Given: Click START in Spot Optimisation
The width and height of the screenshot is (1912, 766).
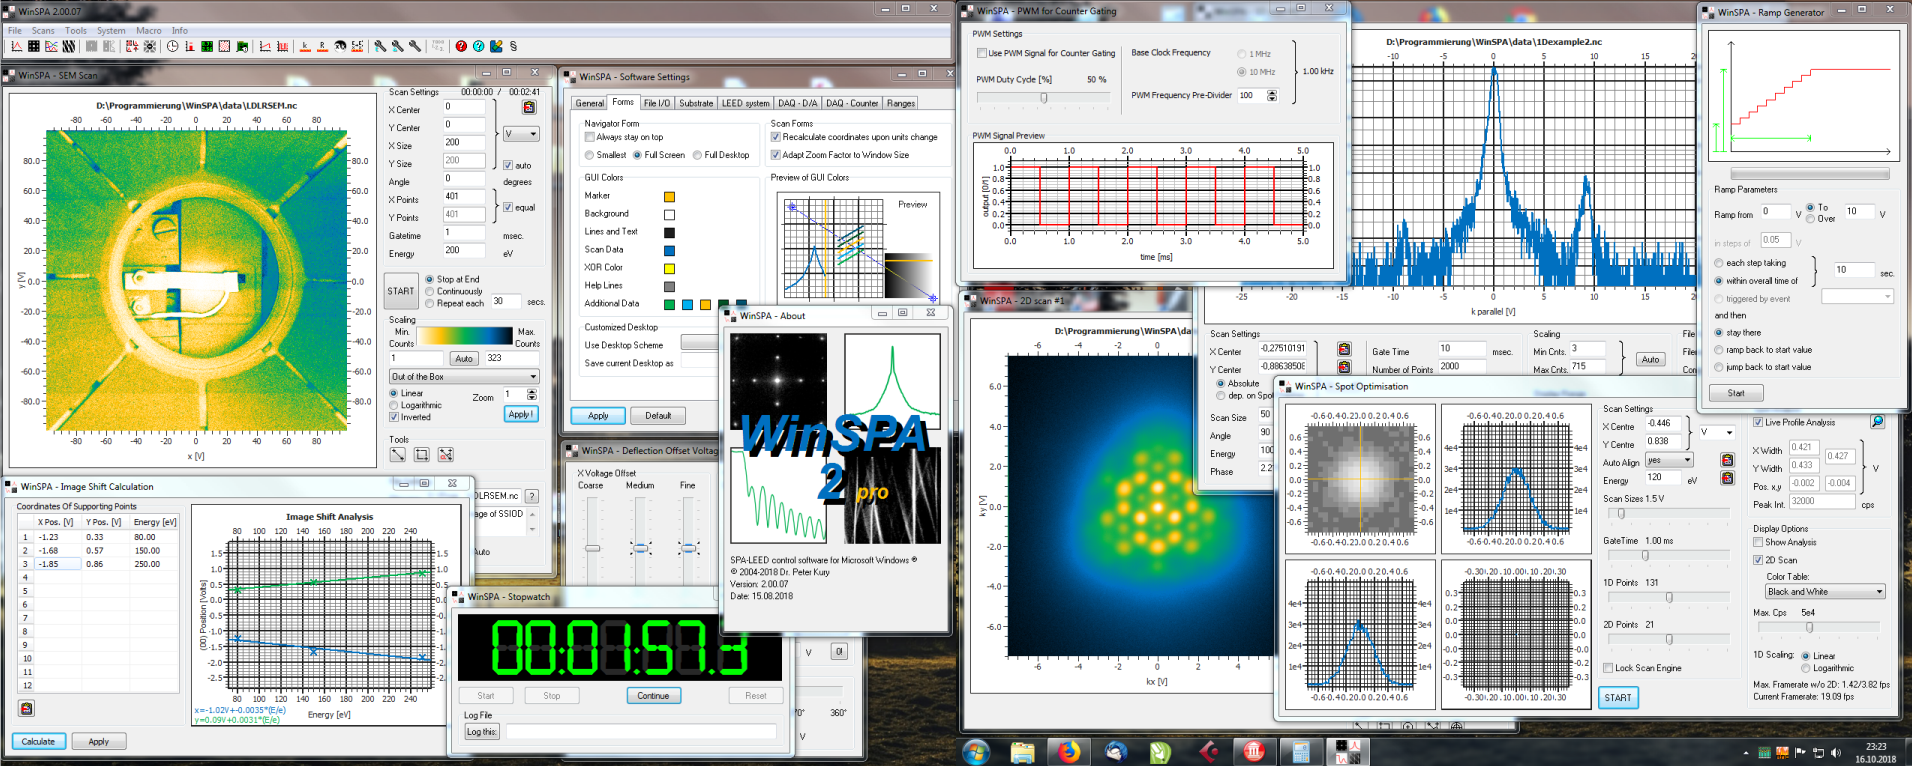Looking at the screenshot, I should 1618,698.
